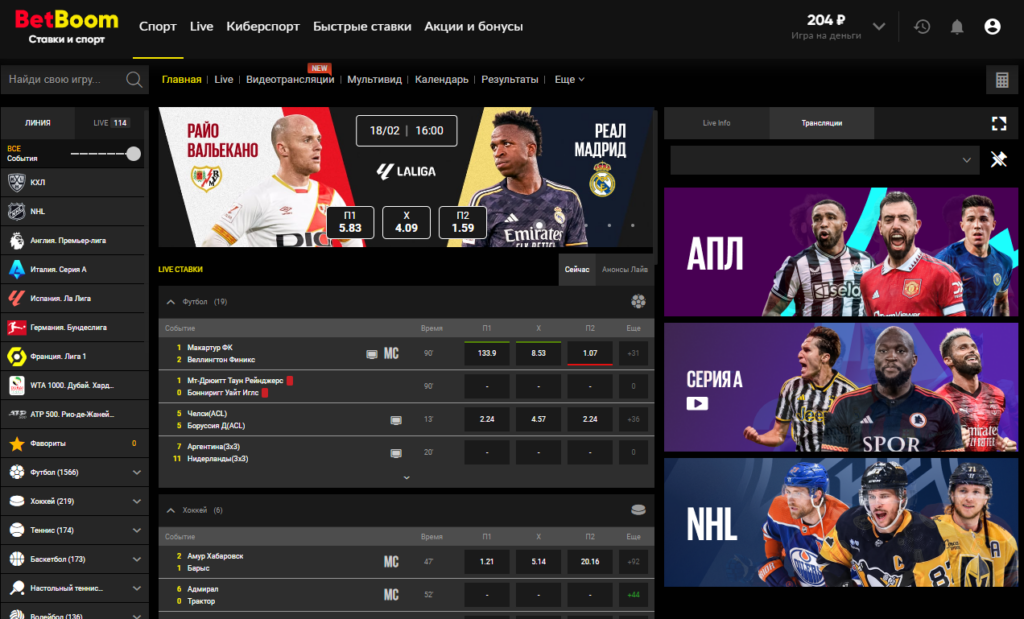
Task: Bet X 4.09 on banner
Action: click(x=406, y=222)
